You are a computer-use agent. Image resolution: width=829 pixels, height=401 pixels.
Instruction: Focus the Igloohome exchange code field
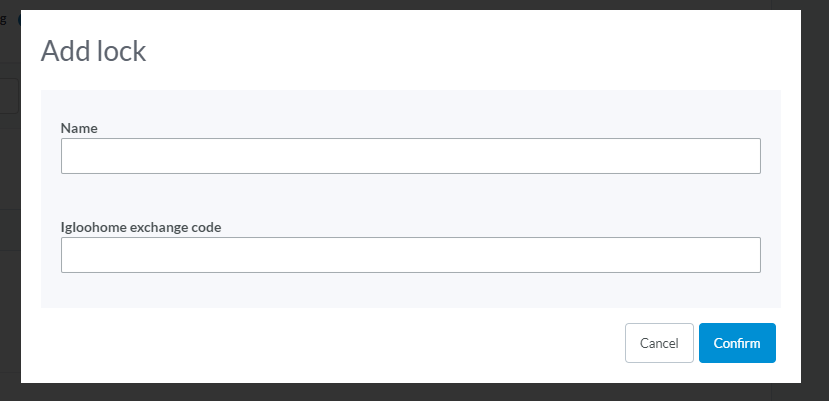(x=411, y=255)
